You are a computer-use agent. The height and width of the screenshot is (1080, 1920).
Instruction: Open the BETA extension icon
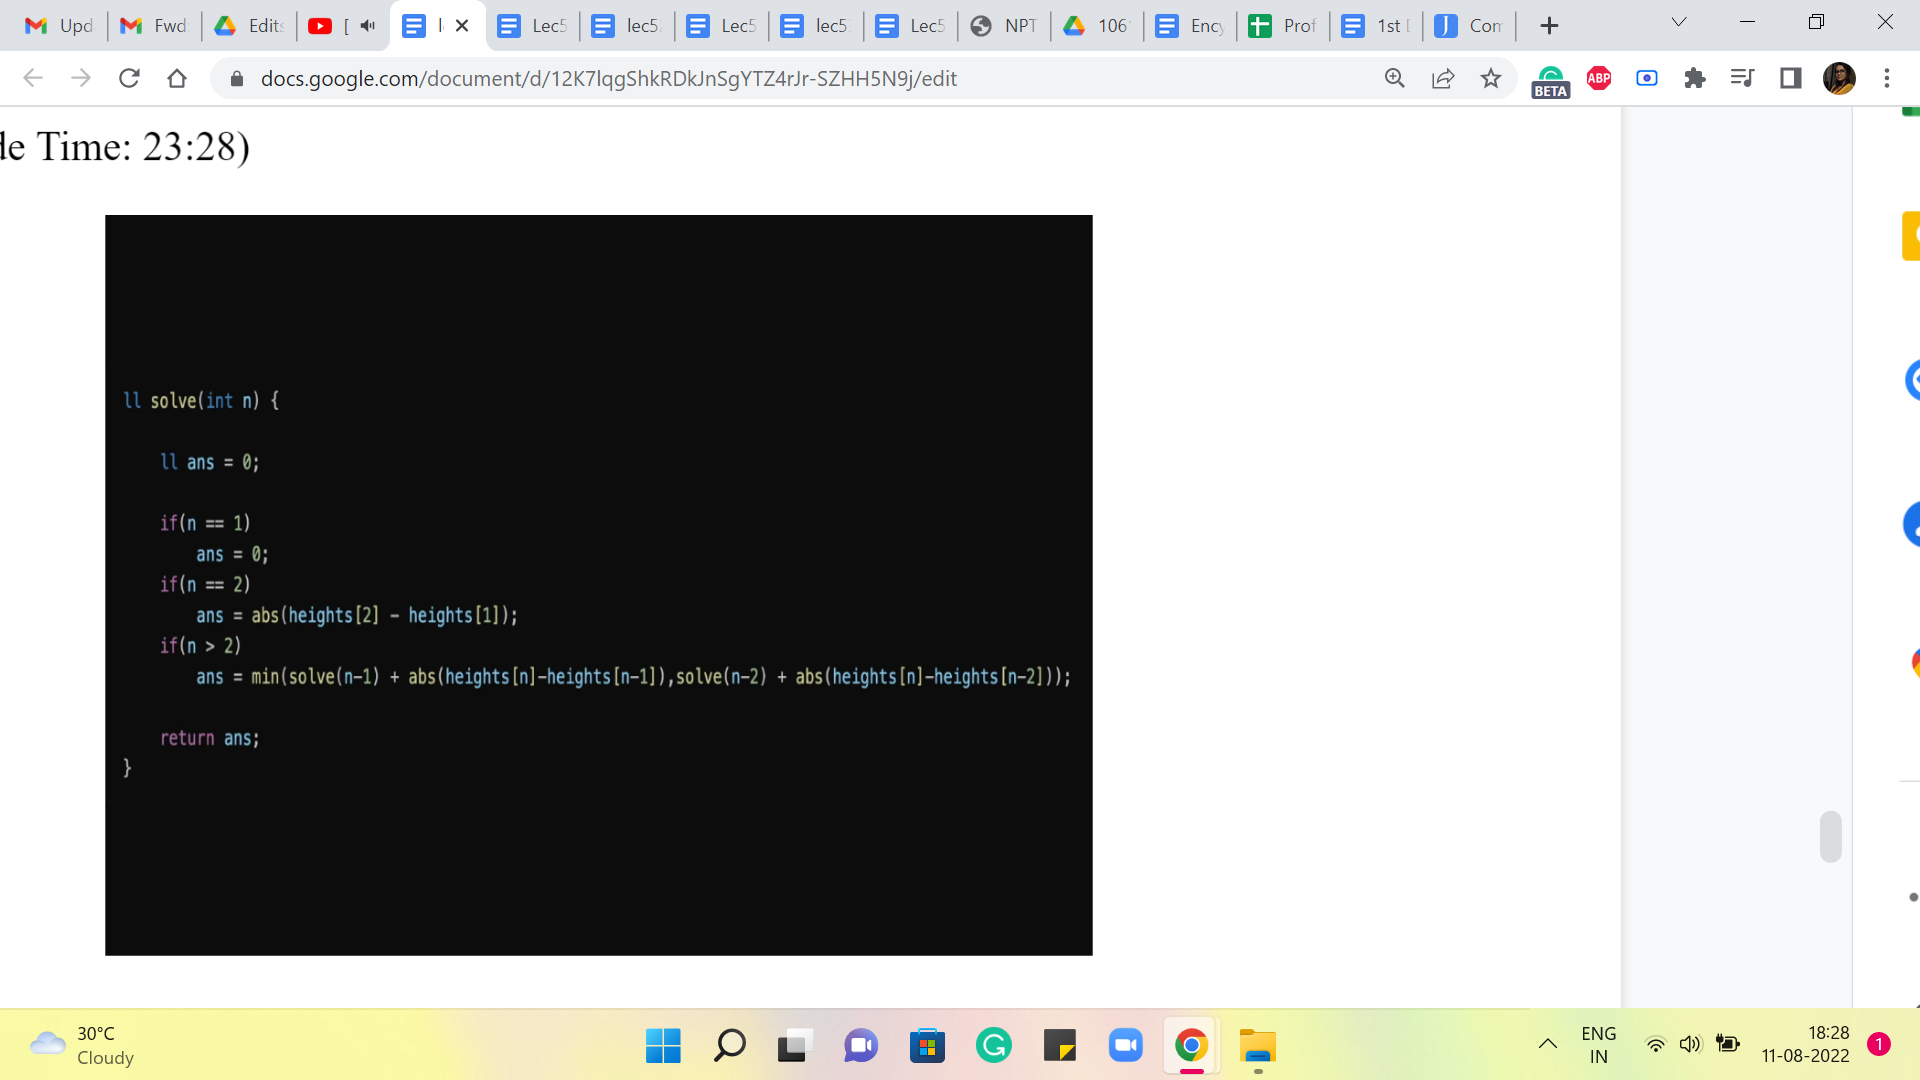click(x=1550, y=81)
